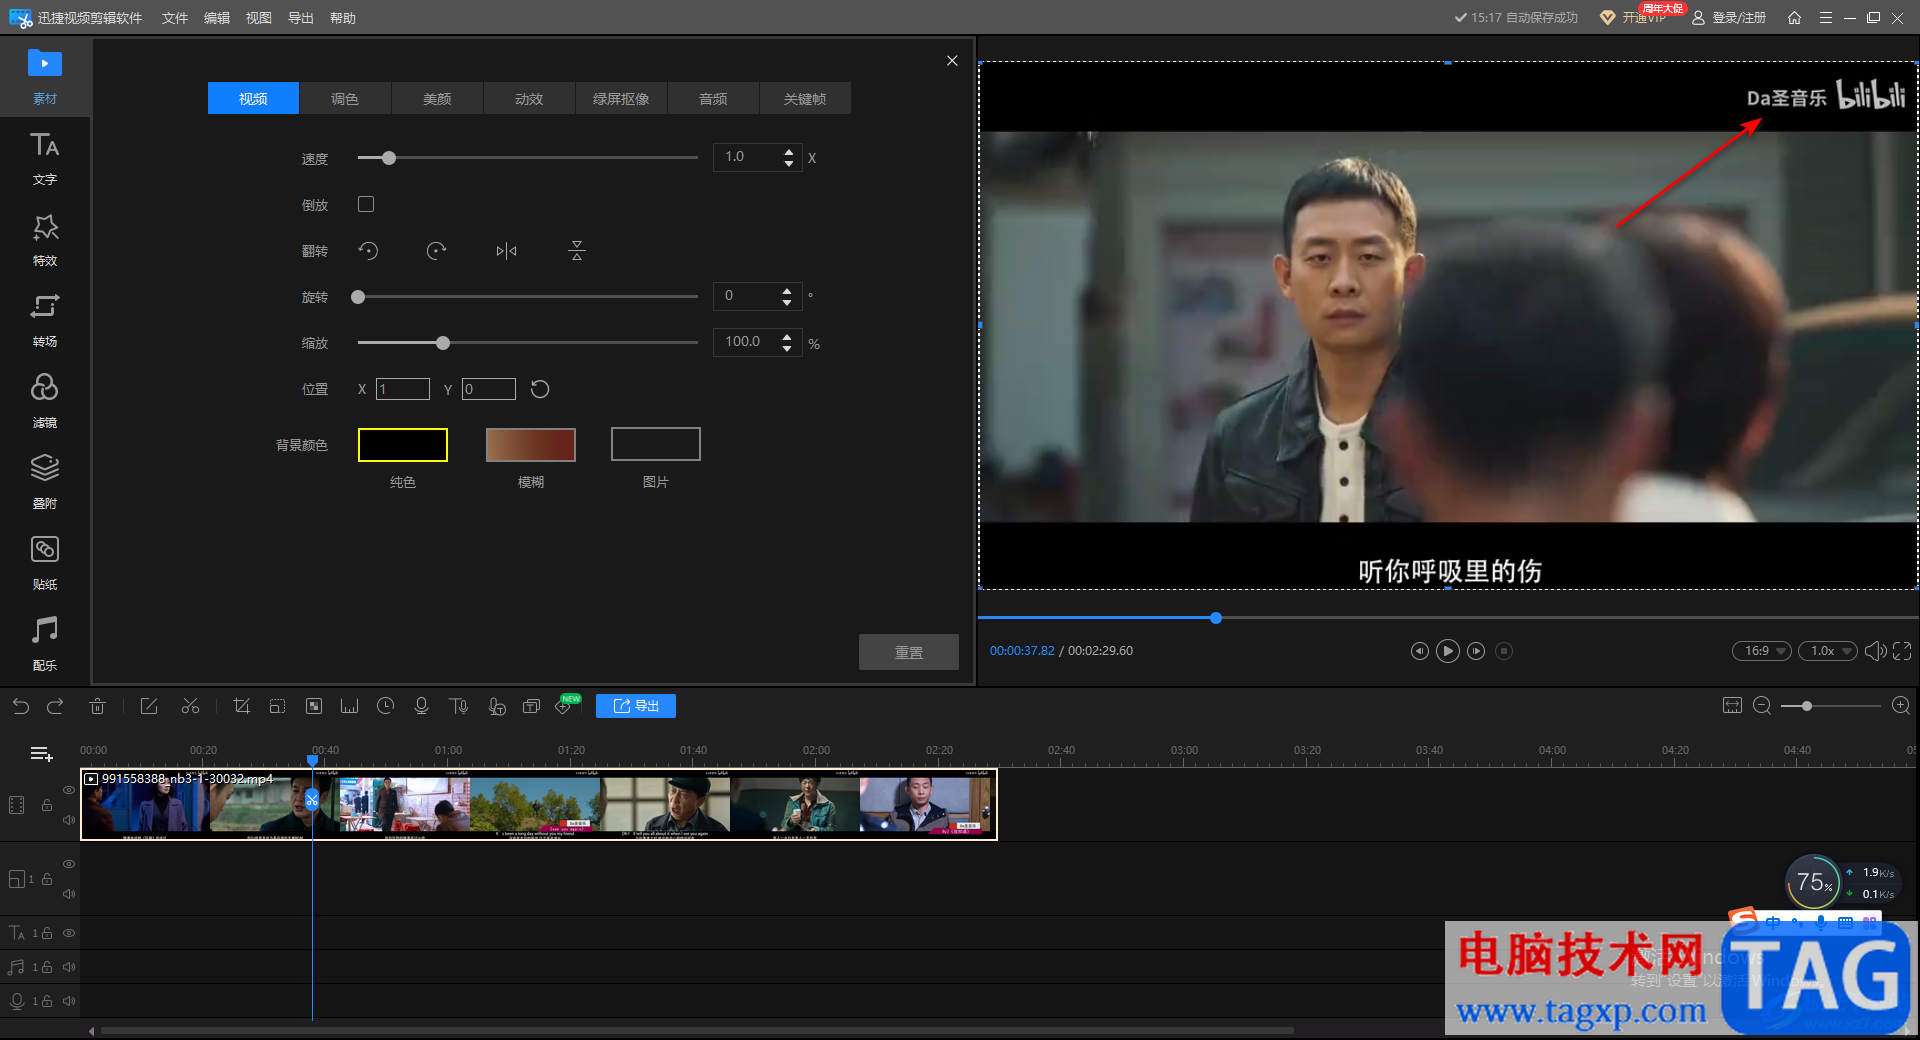
Task: Flip the video horizontally
Action: 506,251
